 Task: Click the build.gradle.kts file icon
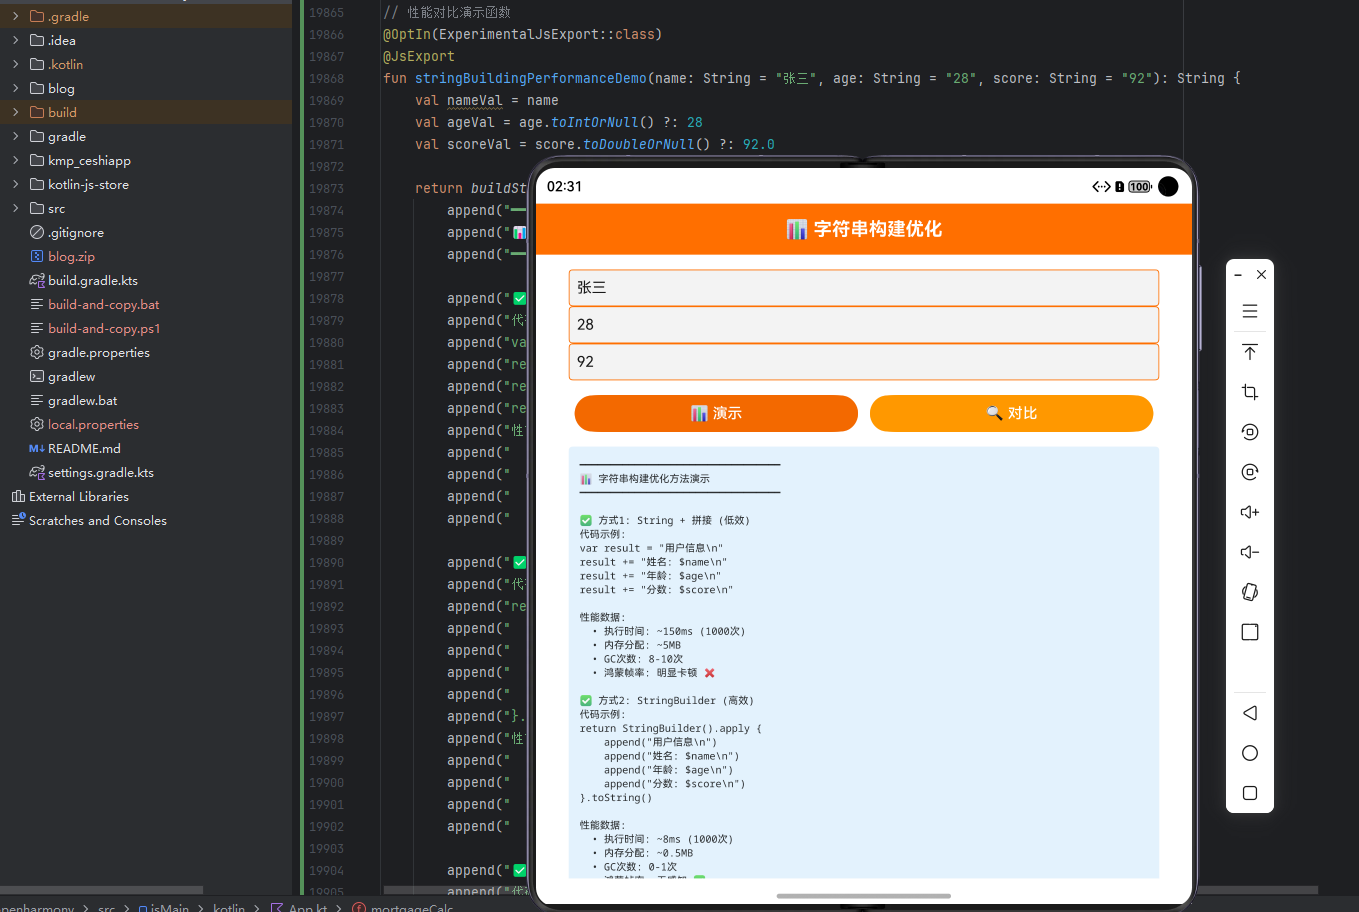tap(37, 280)
